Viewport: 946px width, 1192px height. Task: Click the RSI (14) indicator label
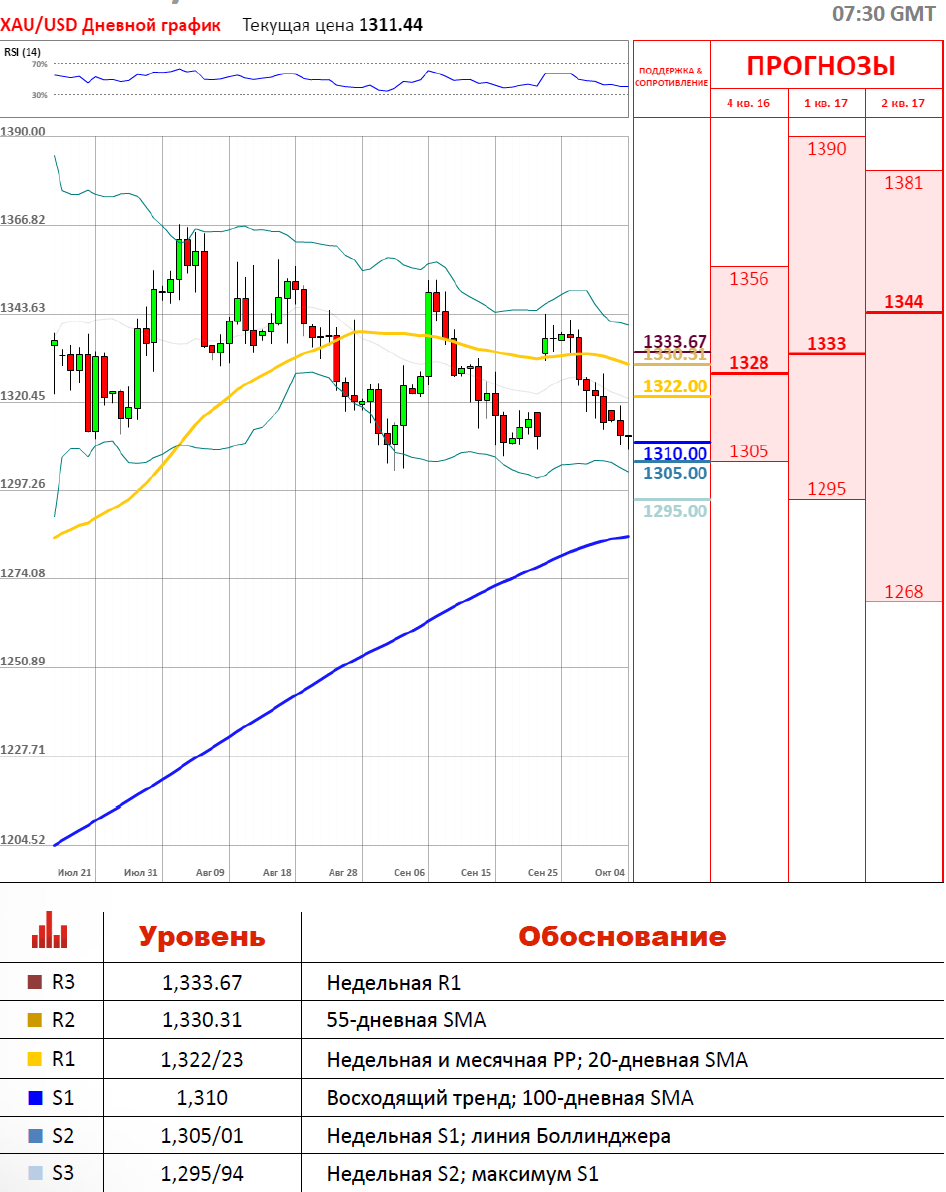(22, 52)
